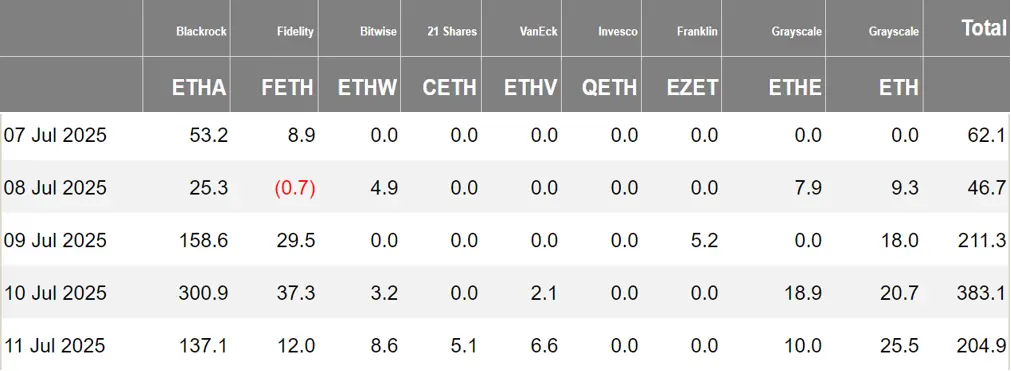Select the 11 Jul 2025 date cell
Viewport: 1011px width, 371px height.
point(55,346)
